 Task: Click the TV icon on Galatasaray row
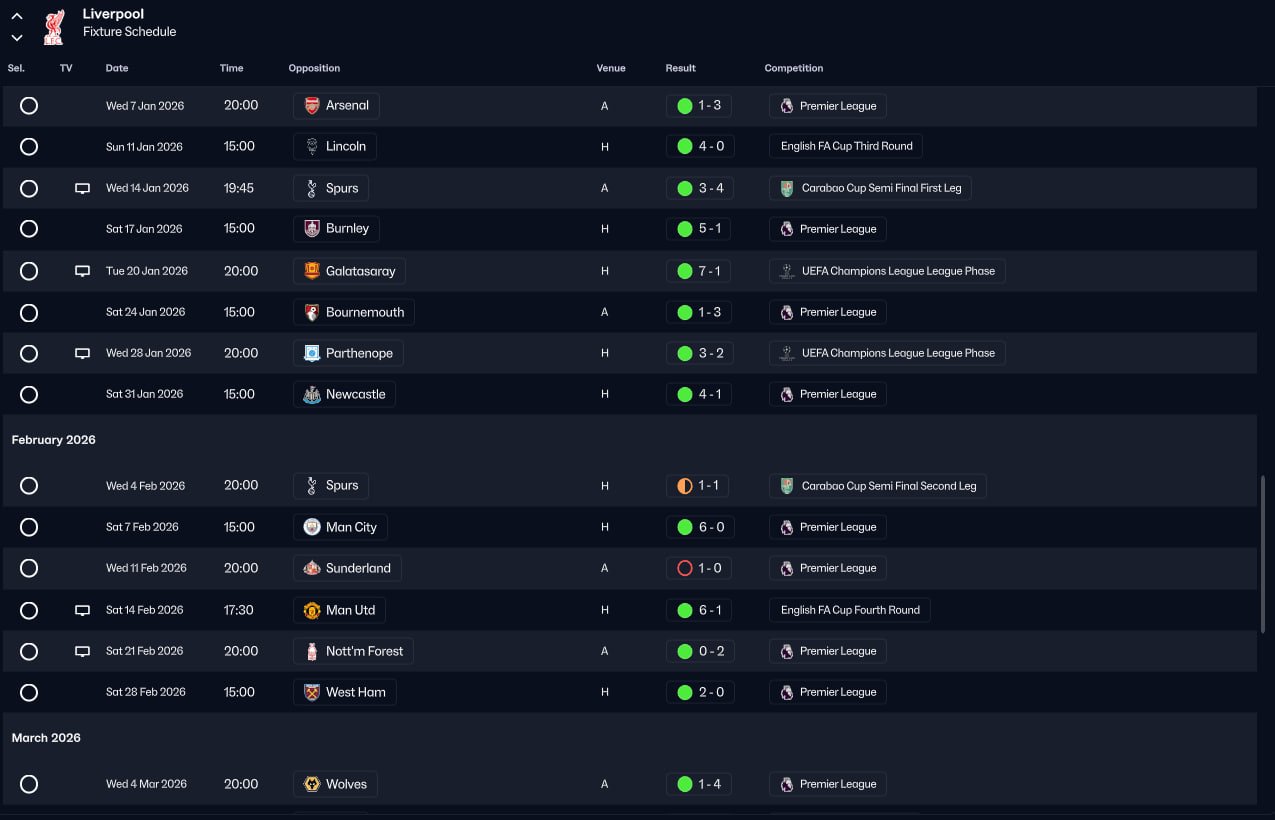click(83, 271)
